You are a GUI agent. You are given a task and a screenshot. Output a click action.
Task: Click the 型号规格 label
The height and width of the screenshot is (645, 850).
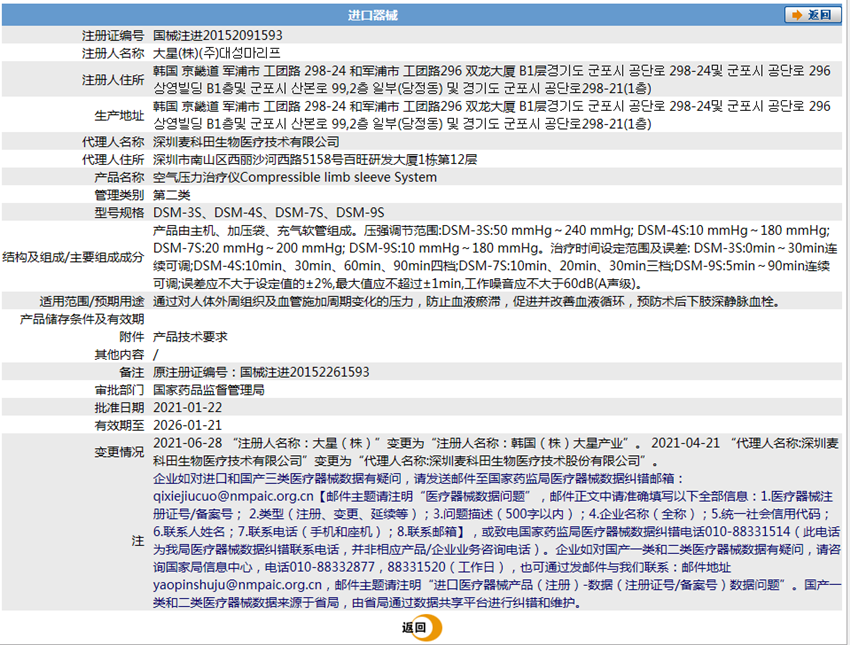[119, 212]
